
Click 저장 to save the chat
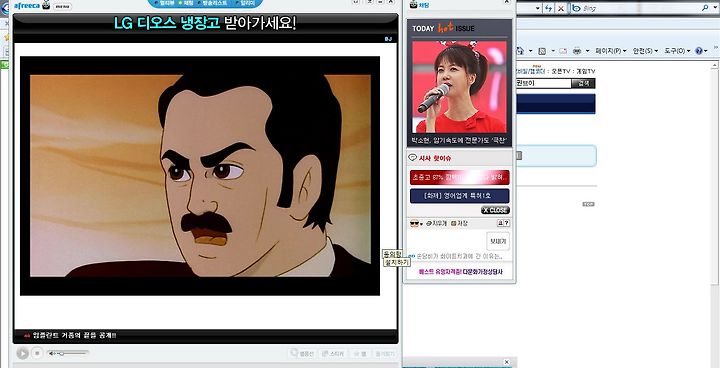[459, 223]
